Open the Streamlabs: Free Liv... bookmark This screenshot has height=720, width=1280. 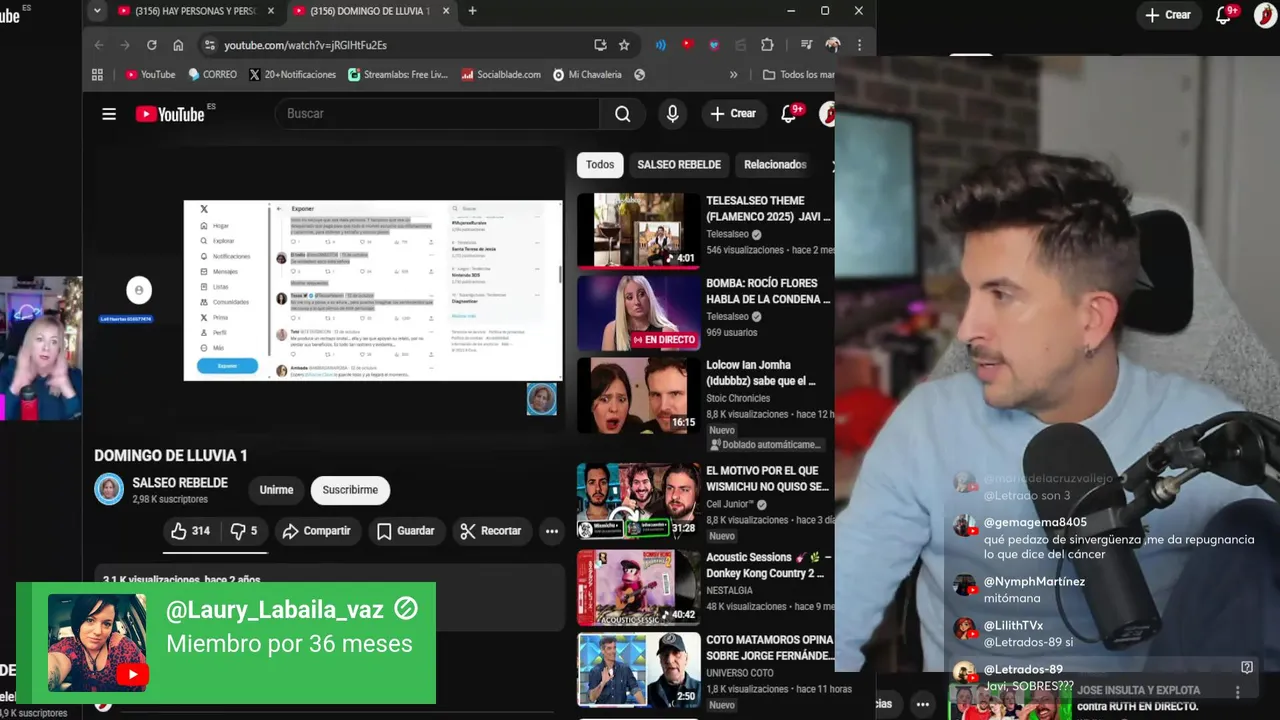(x=398, y=74)
